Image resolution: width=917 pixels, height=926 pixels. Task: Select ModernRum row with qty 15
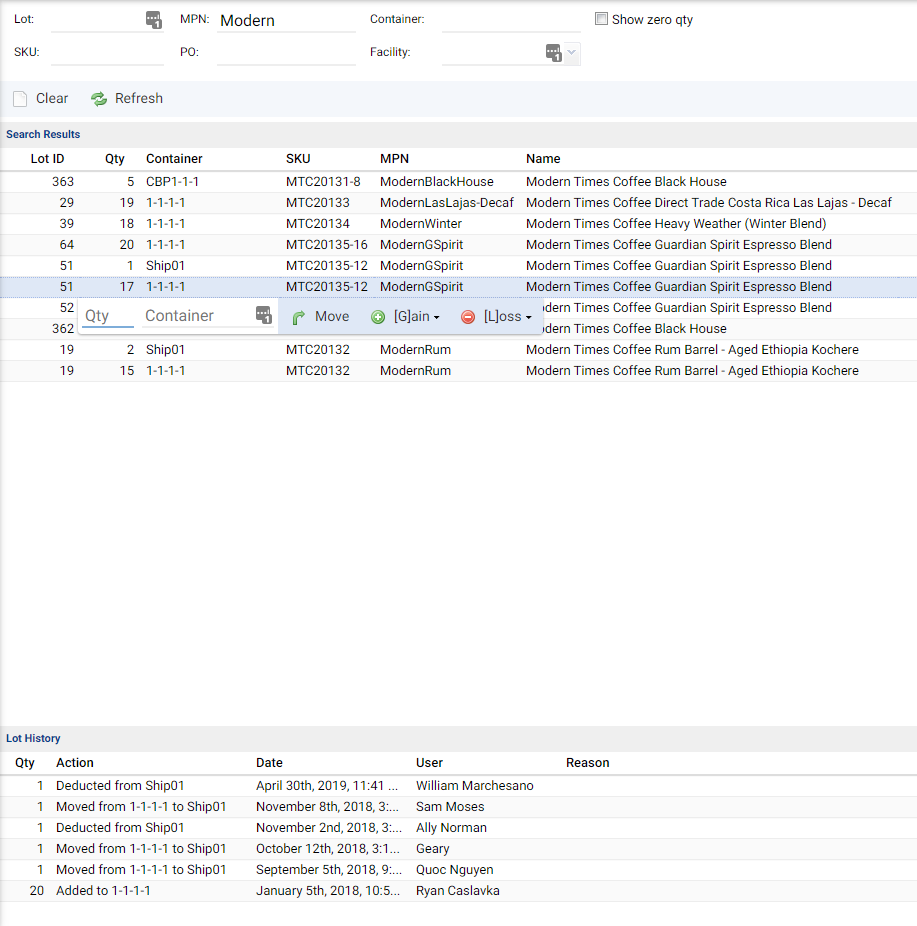coord(458,371)
